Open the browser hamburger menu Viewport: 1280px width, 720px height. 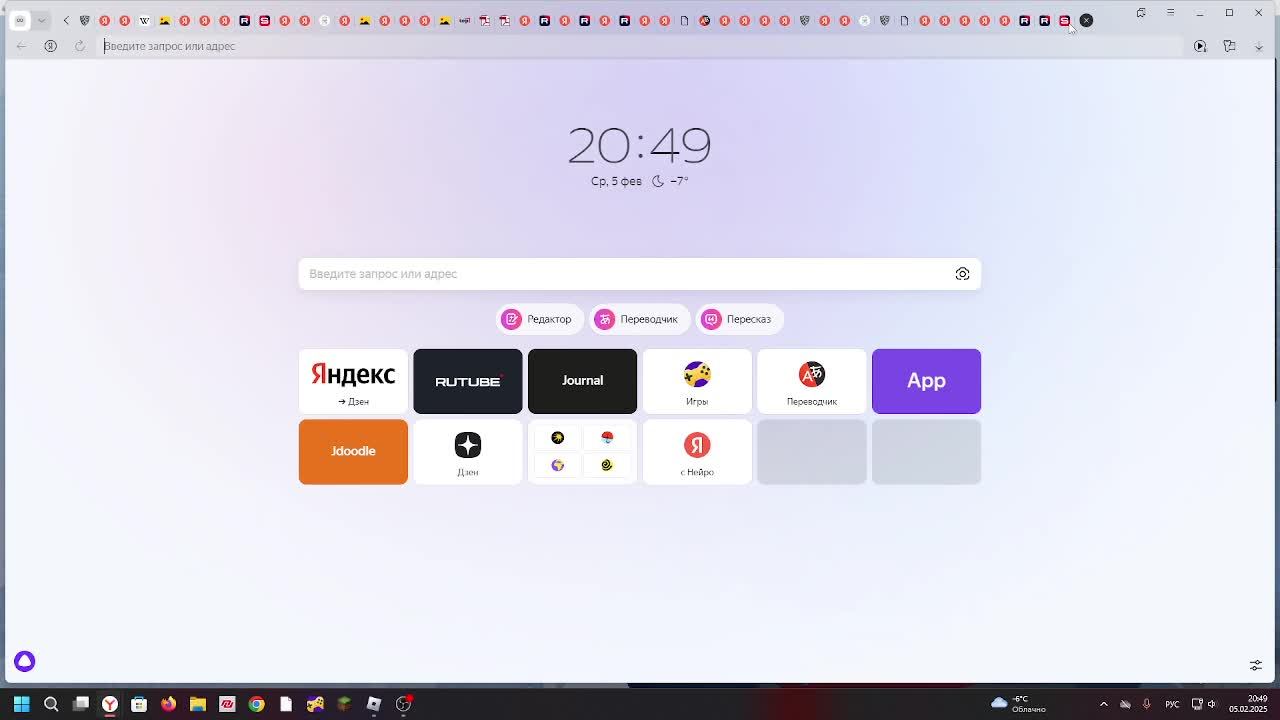(x=1170, y=12)
